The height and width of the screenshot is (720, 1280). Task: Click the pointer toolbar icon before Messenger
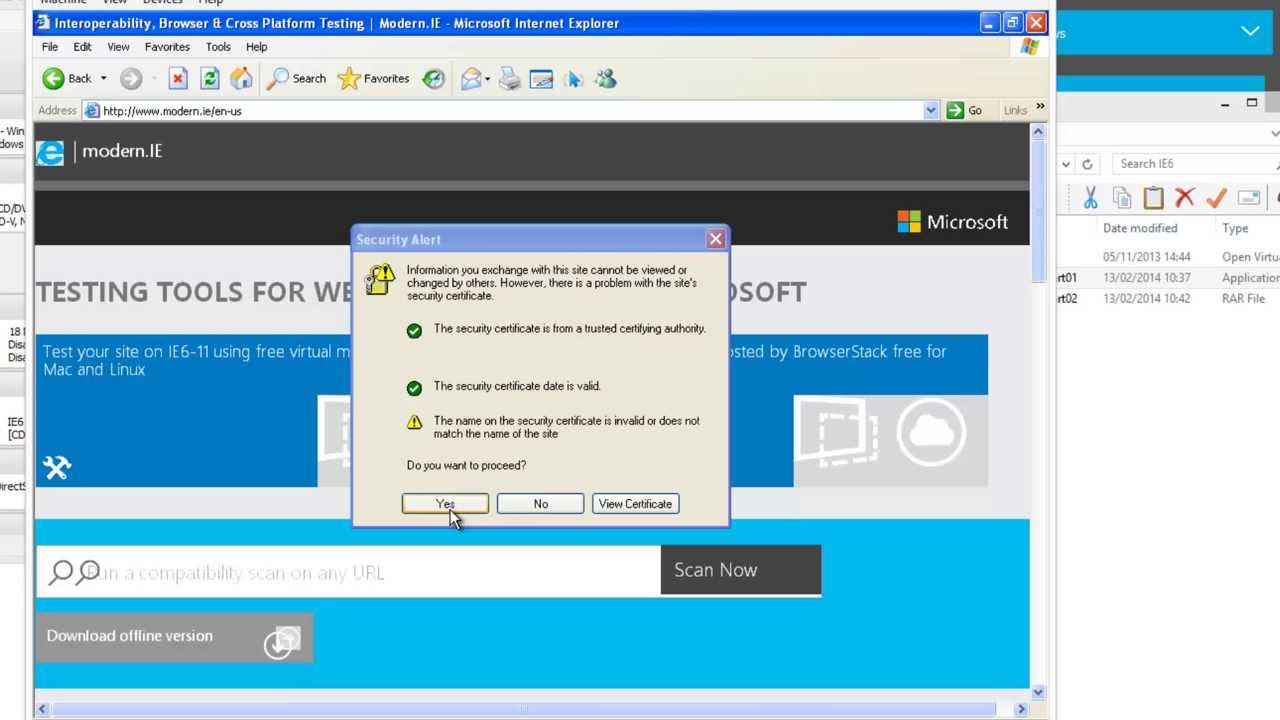[574, 78]
